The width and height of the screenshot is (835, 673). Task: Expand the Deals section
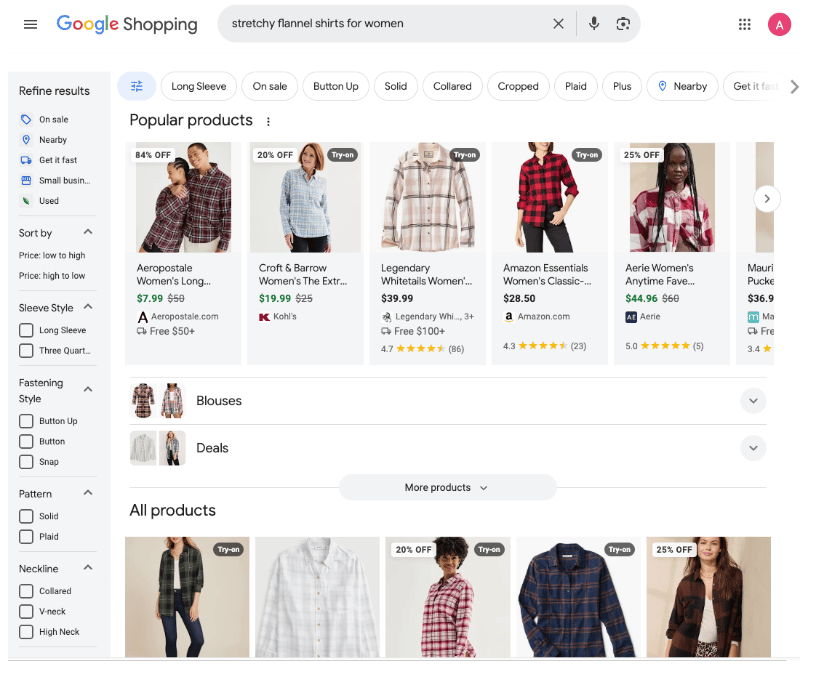coord(753,448)
